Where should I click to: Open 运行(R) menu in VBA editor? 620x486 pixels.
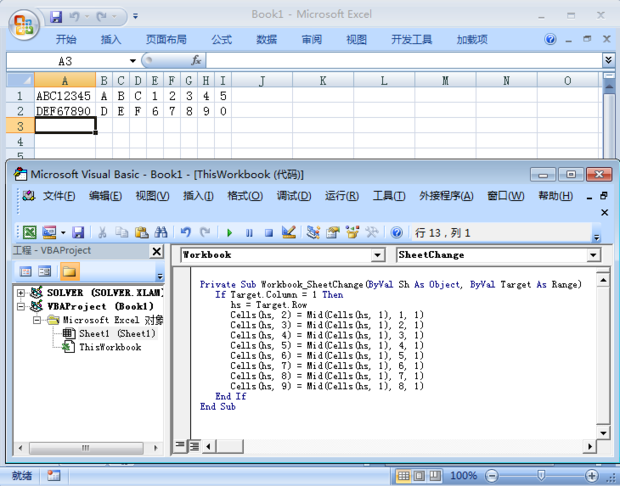342,196
